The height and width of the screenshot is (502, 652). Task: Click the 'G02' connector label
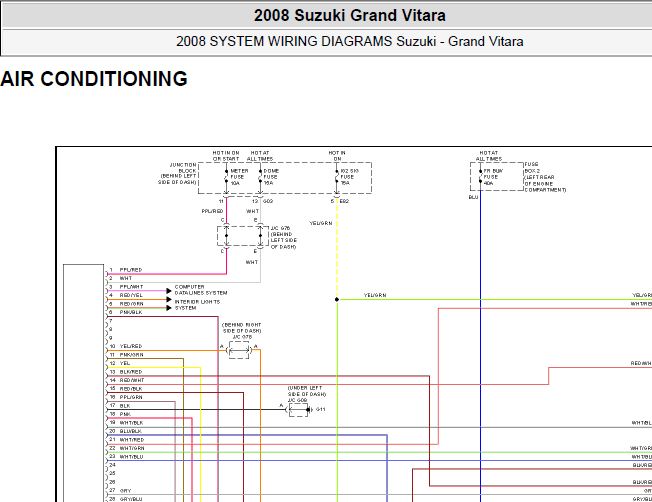pyautogui.click(x=268, y=201)
